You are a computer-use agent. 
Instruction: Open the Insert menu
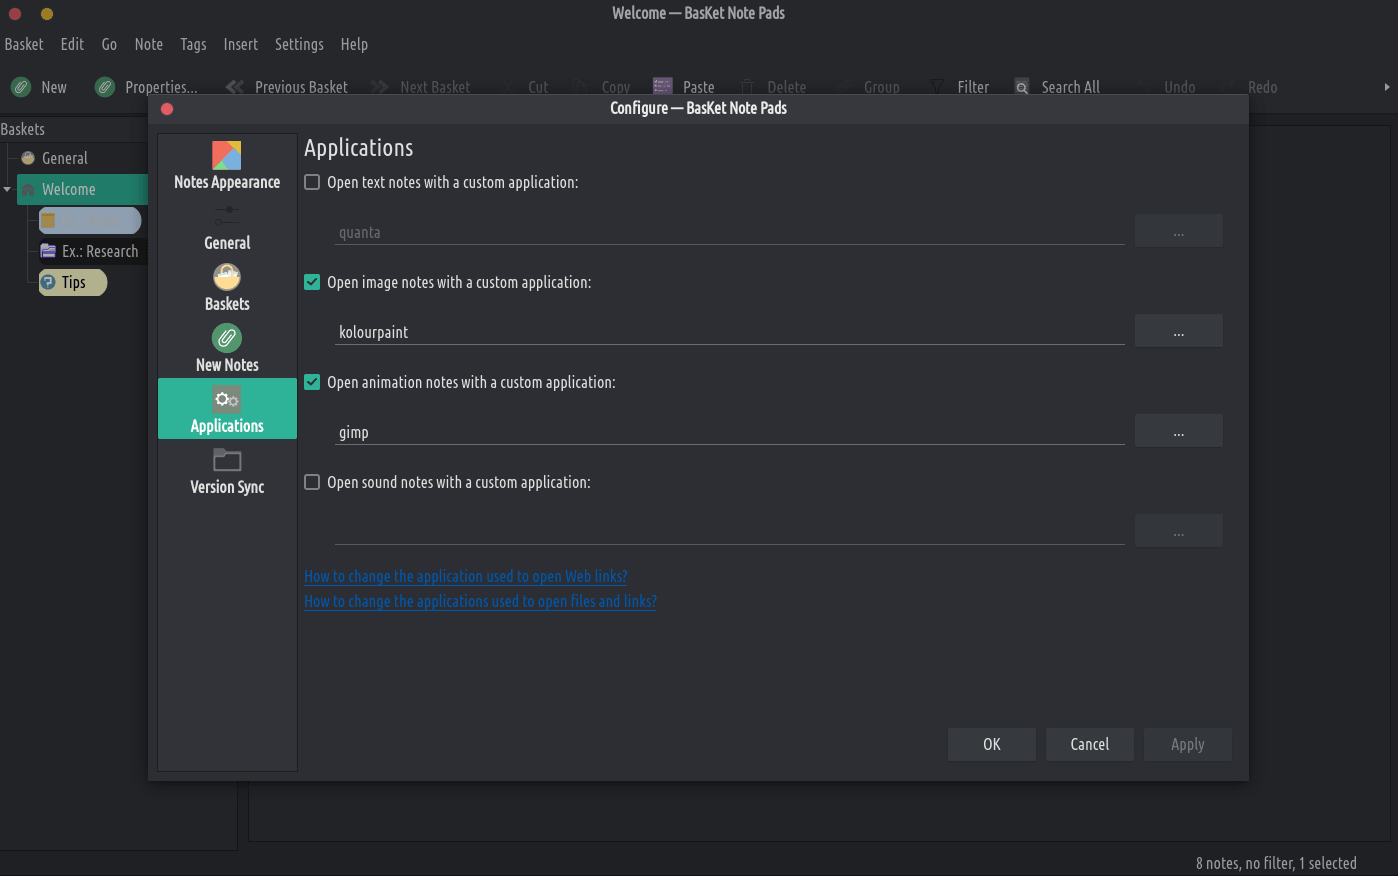coord(240,44)
